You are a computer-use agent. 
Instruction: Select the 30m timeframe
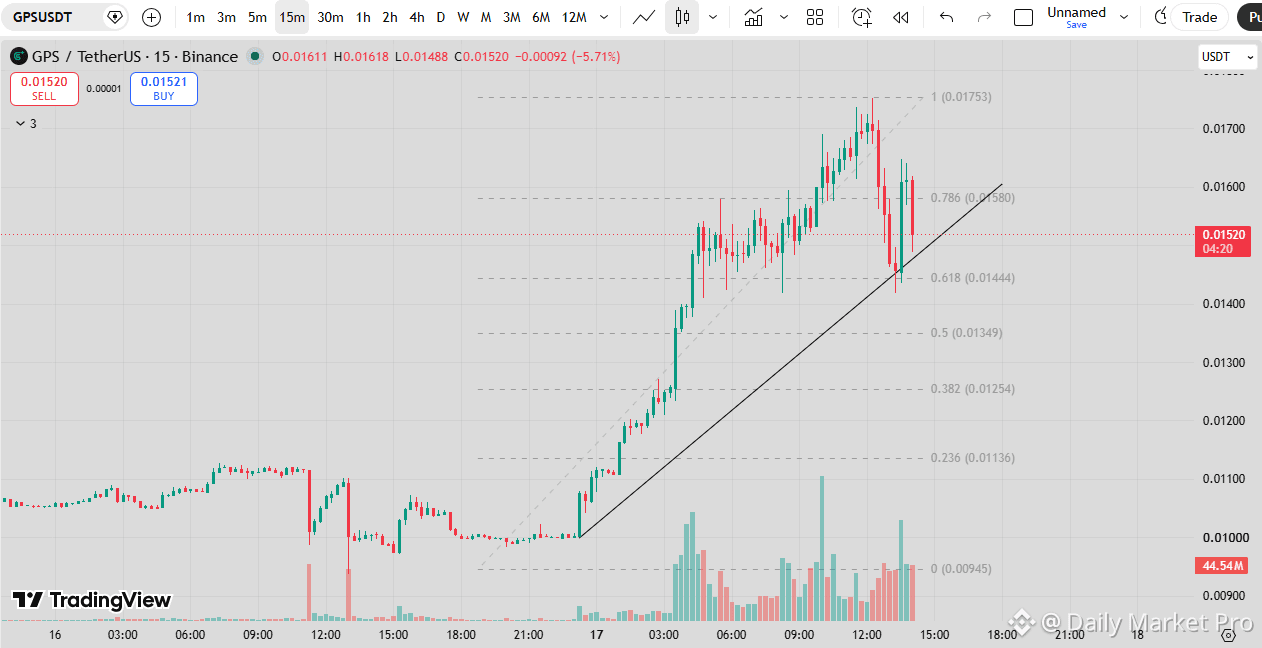330,17
